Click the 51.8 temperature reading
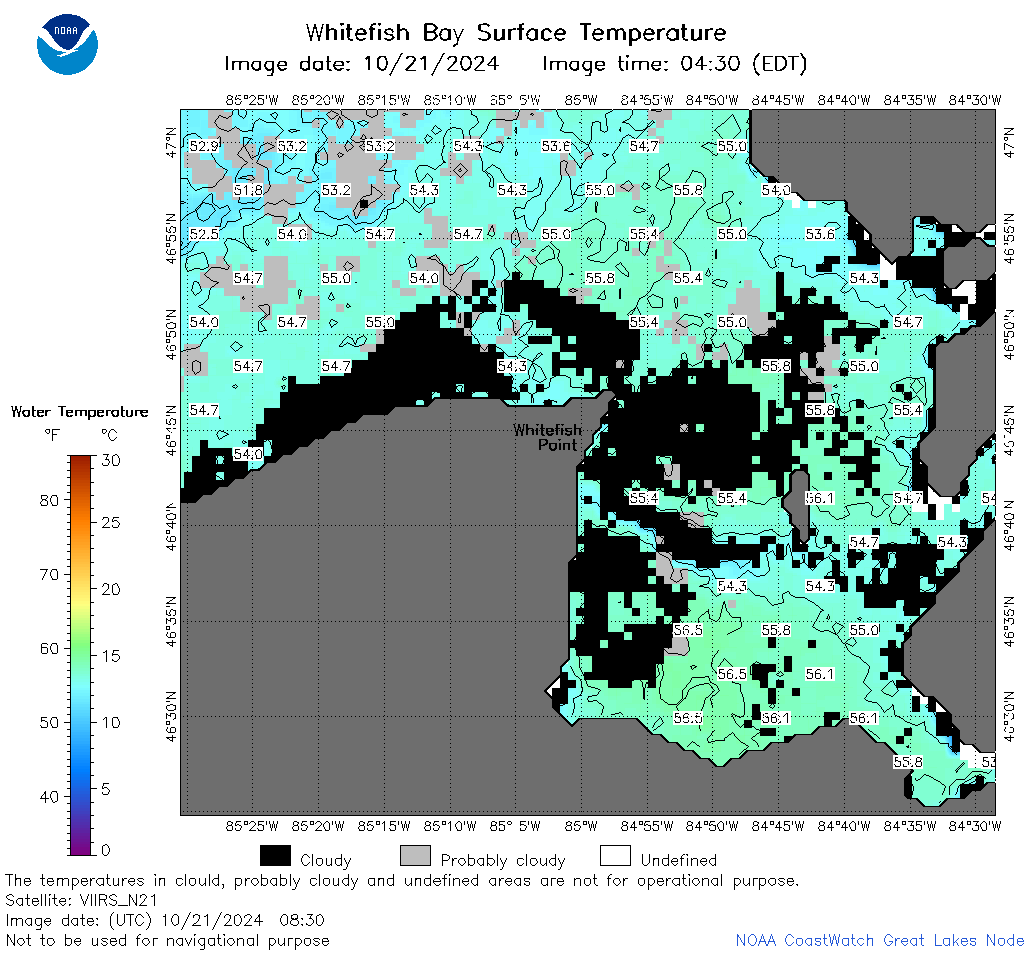1035x956 pixels. click(x=248, y=190)
